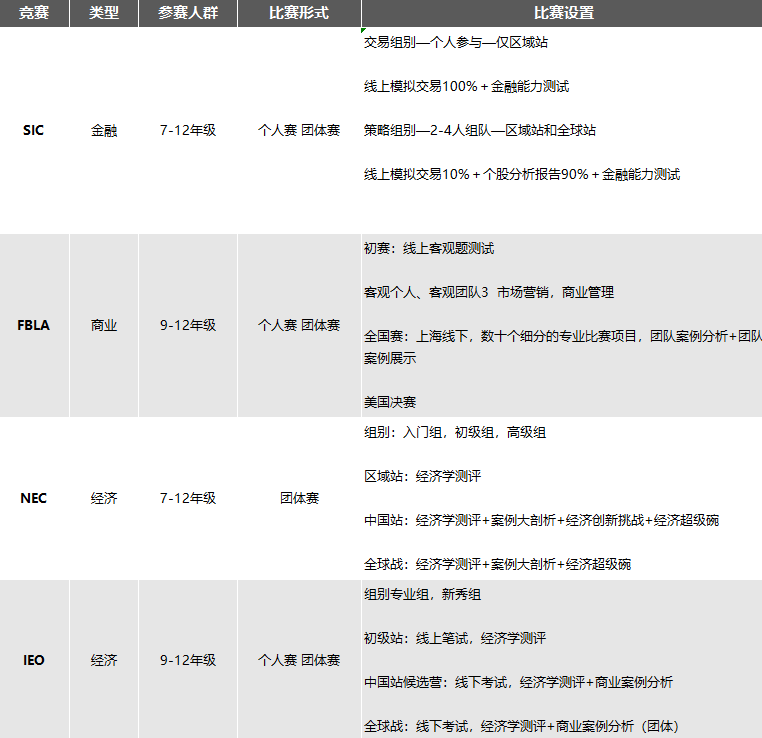
Task: Select the NEC competition cell
Action: click(34, 498)
